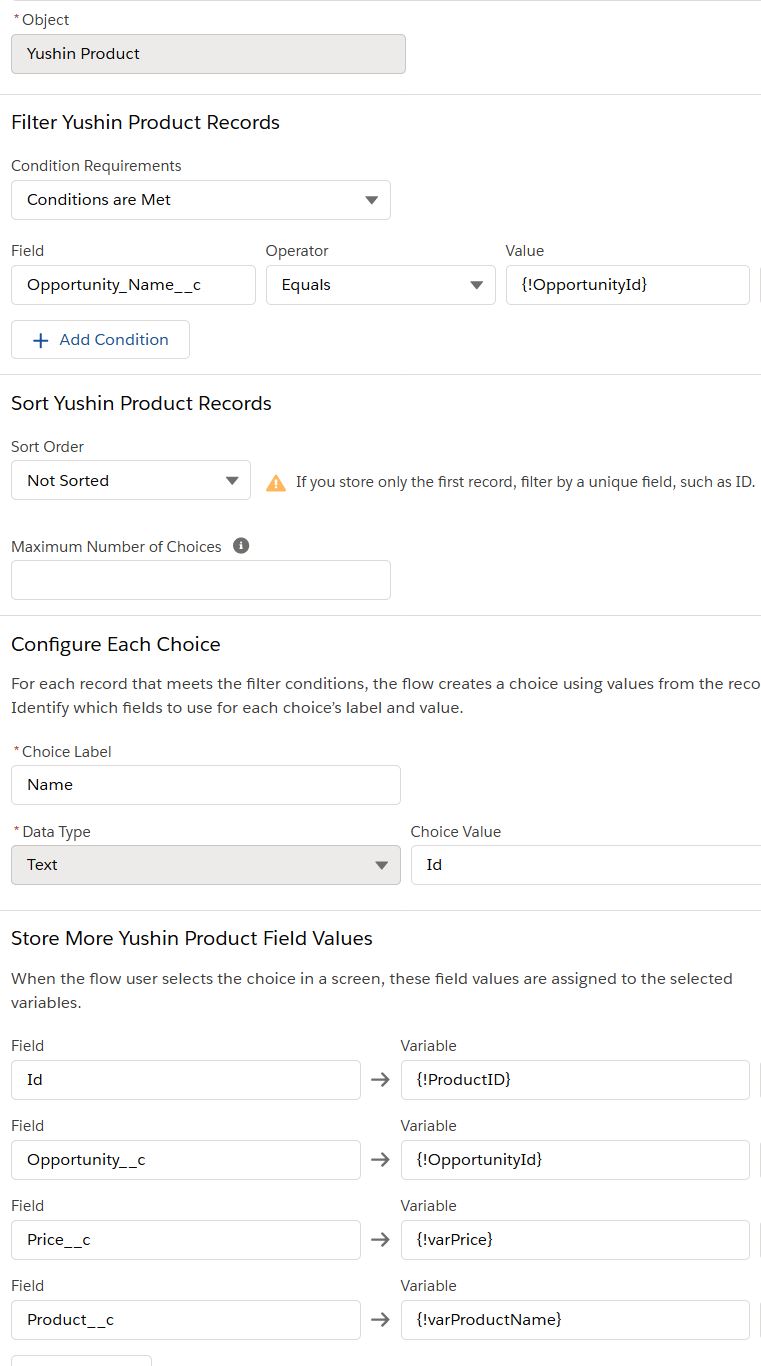Click the {!OpportunityId} filter value field
761x1366 pixels.
coord(627,285)
